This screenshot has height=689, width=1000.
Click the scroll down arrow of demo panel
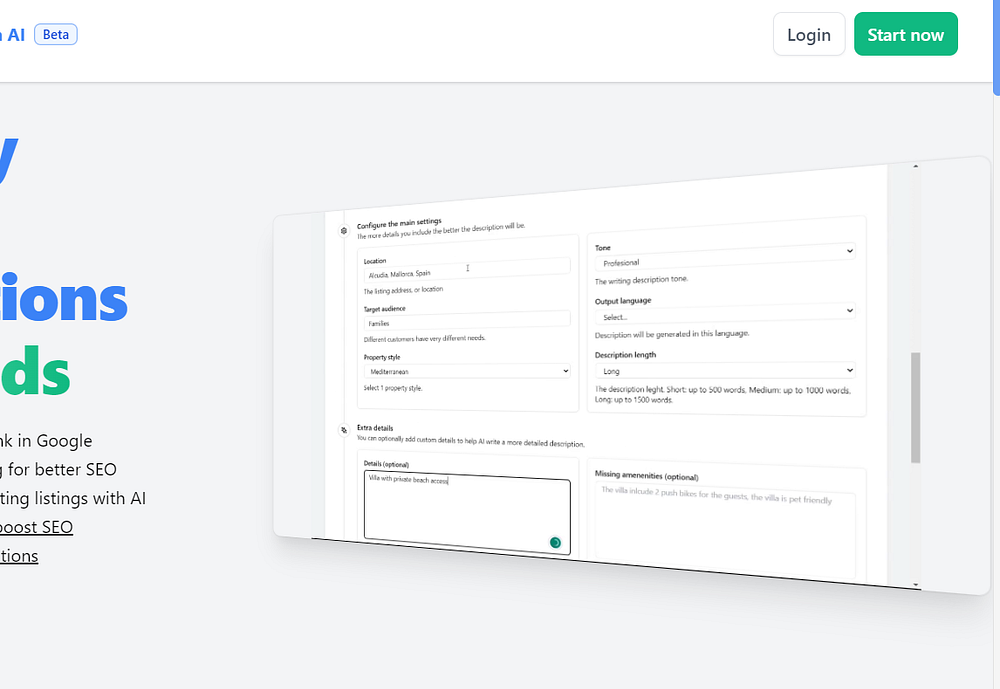[916, 584]
